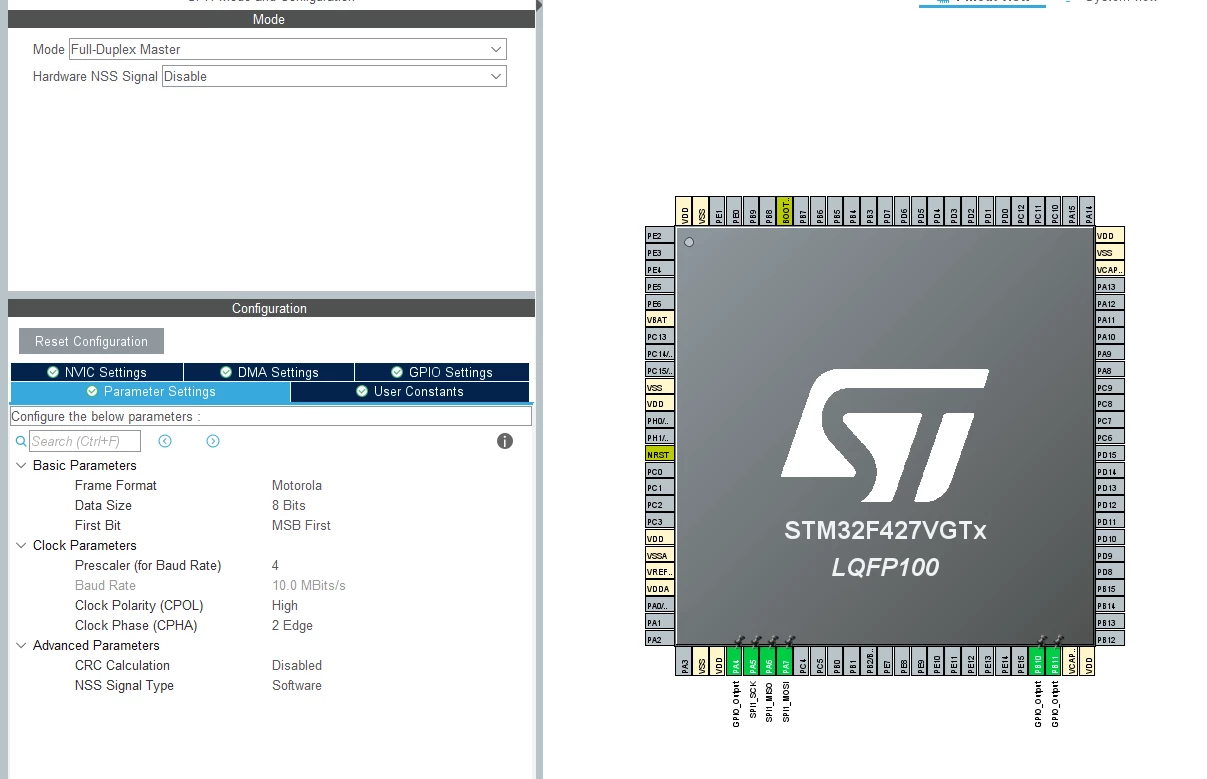Click the PA10 pin
The image size is (1207, 779).
click(1110, 337)
